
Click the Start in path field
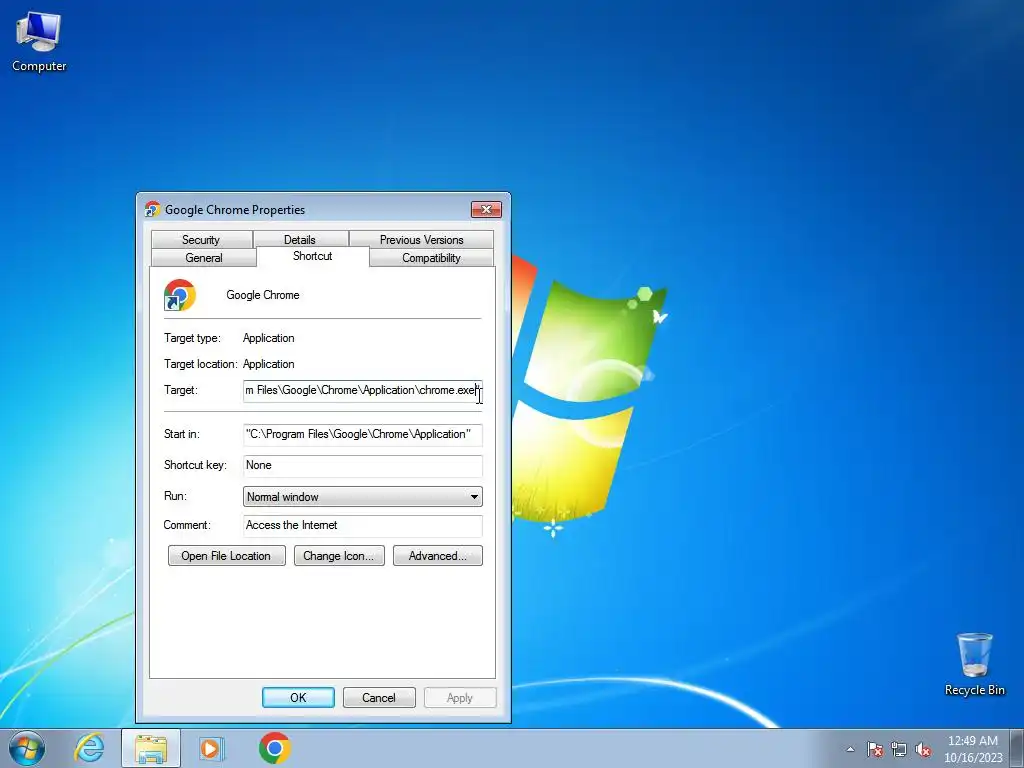[362, 434]
